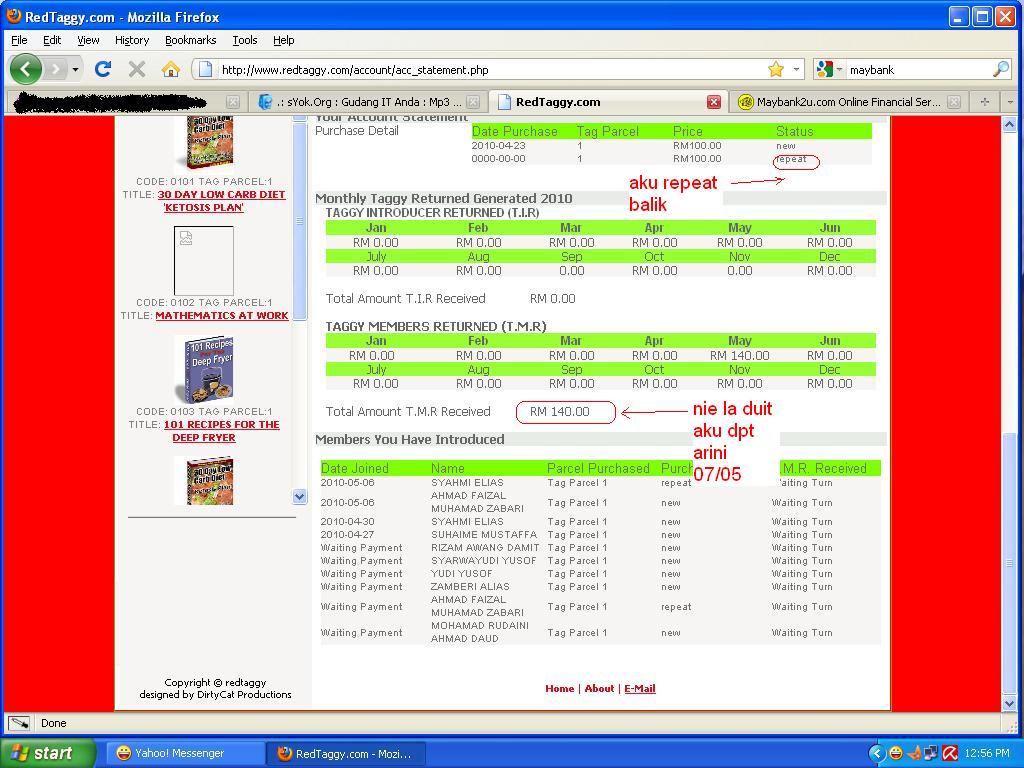Click the search magnifier icon
Viewport: 1024px width, 768px height.
coord(1000,69)
